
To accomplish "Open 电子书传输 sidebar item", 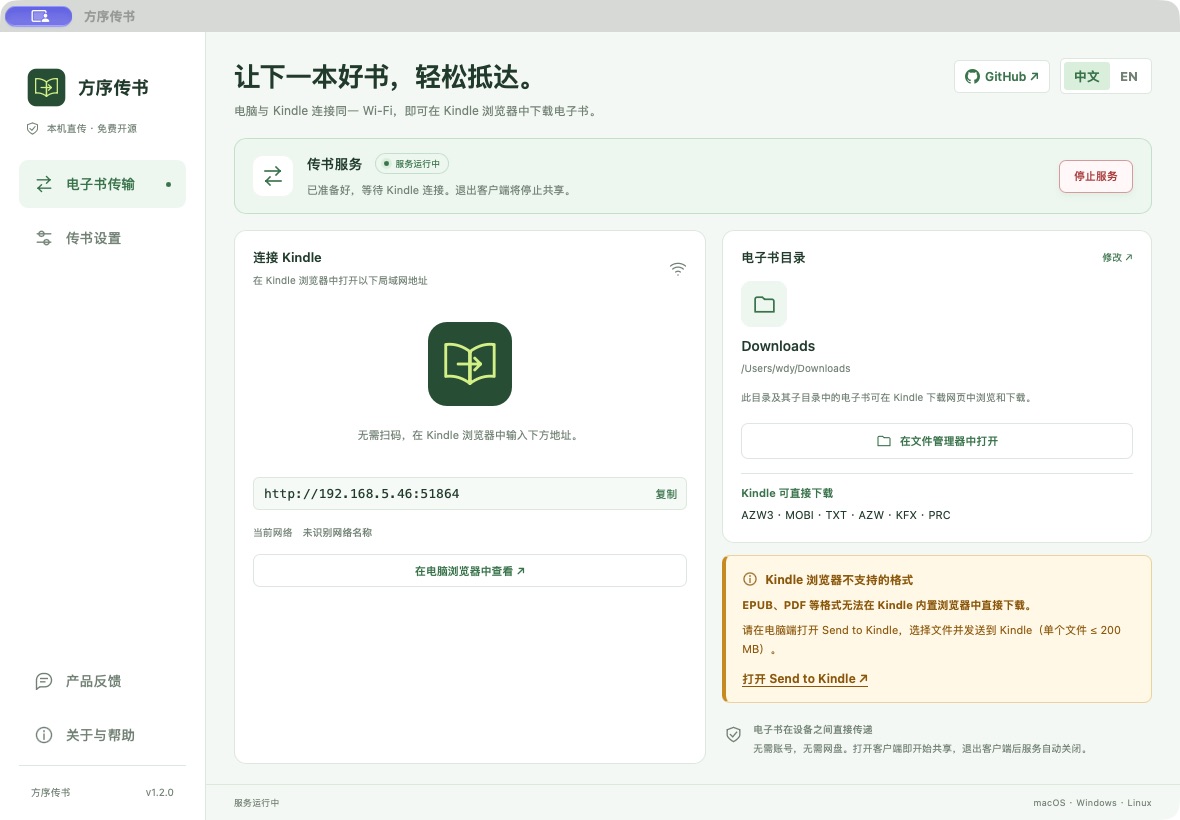I will (102, 184).
